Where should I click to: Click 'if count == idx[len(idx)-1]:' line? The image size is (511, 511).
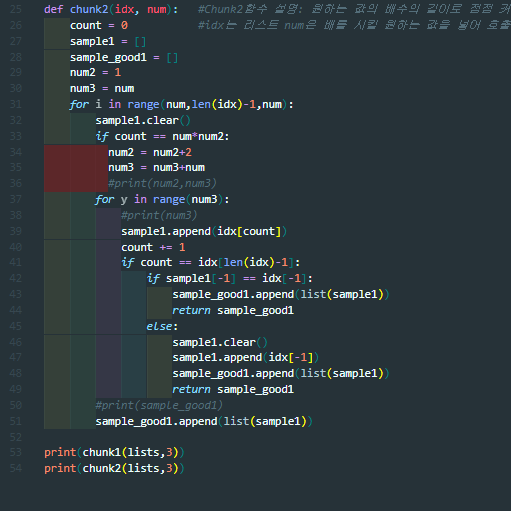211,262
